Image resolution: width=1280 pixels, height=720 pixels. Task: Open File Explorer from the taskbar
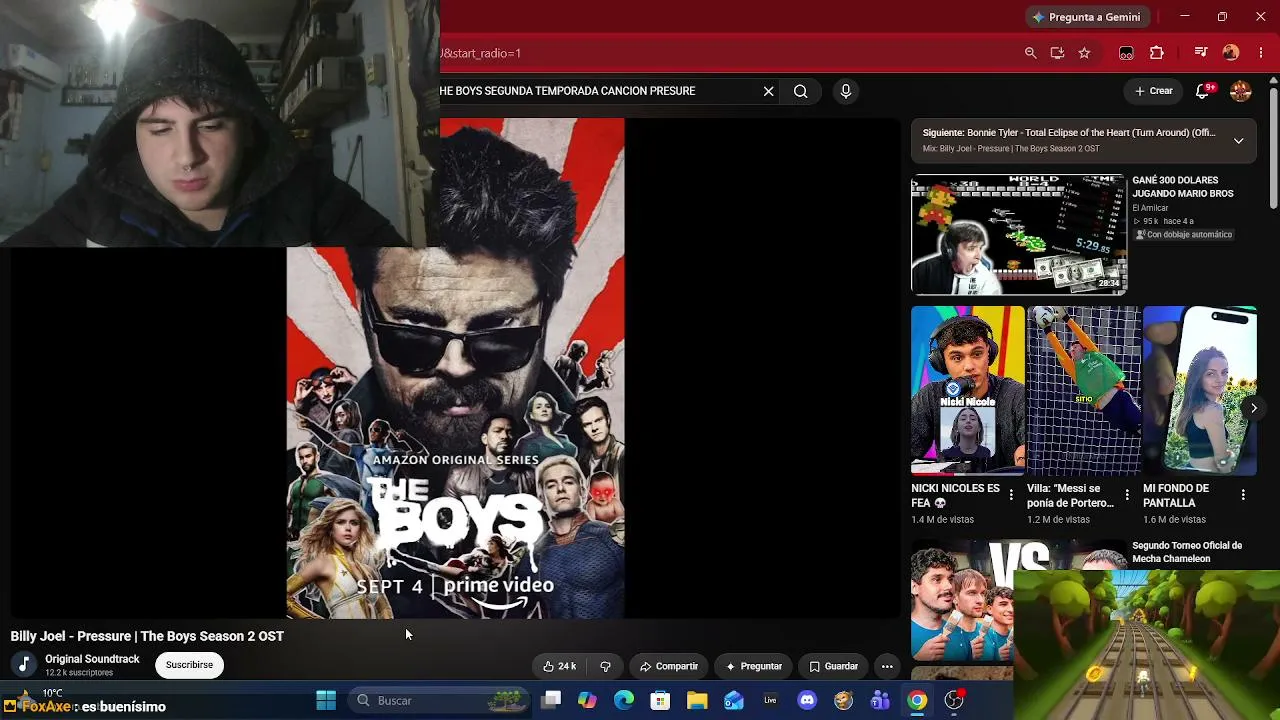[x=697, y=701]
